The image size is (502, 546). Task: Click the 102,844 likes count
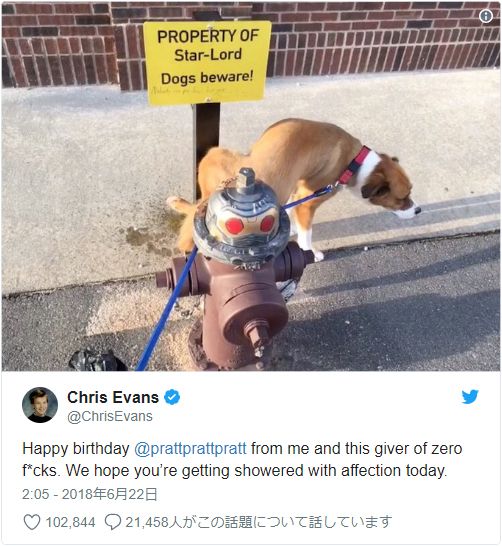tap(70, 522)
